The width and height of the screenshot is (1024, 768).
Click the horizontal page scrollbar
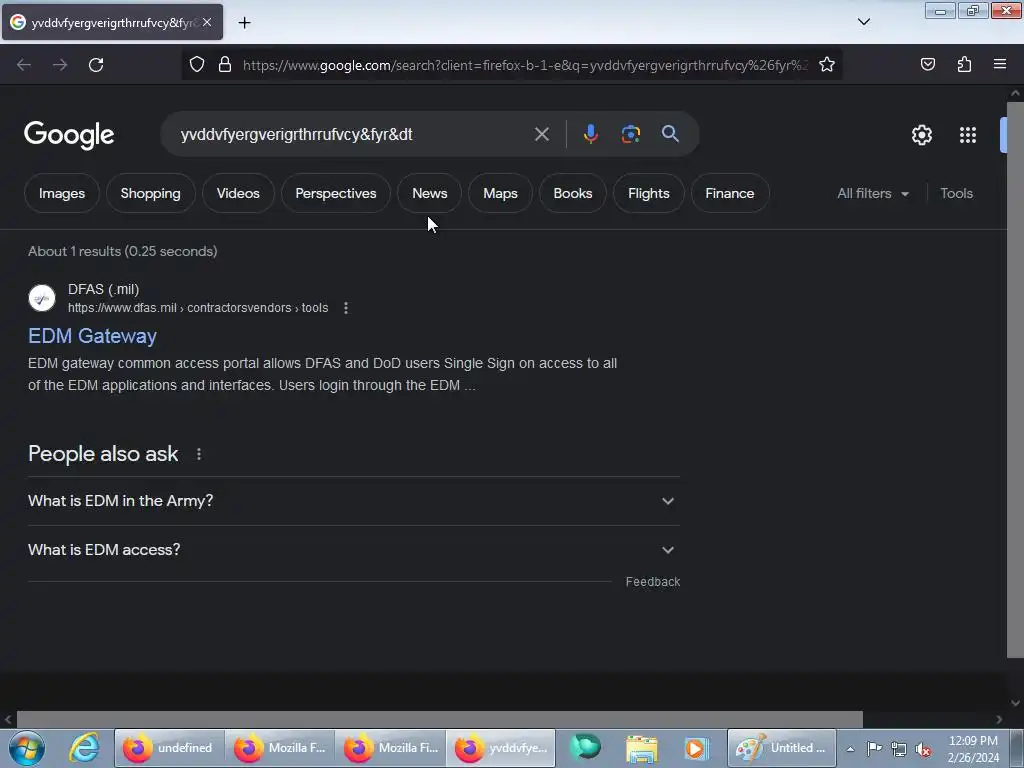(439, 719)
